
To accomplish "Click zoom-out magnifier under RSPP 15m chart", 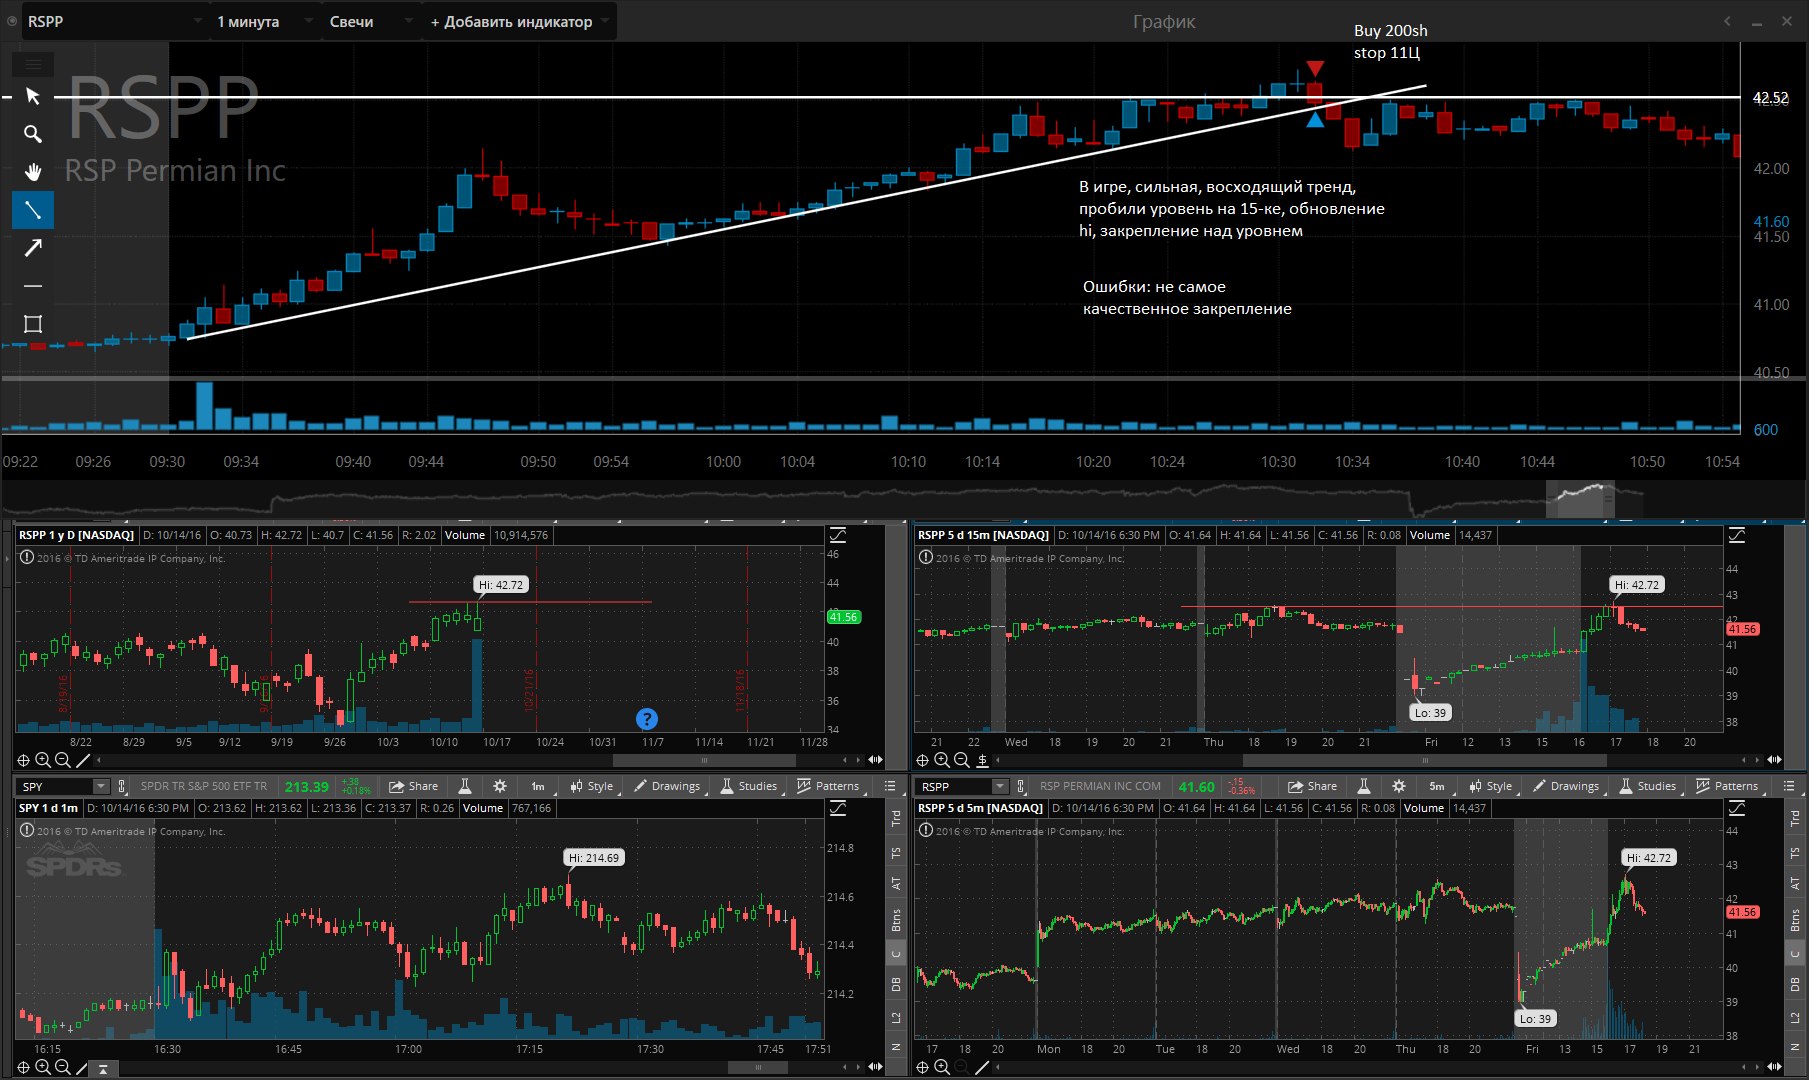I will coord(961,760).
